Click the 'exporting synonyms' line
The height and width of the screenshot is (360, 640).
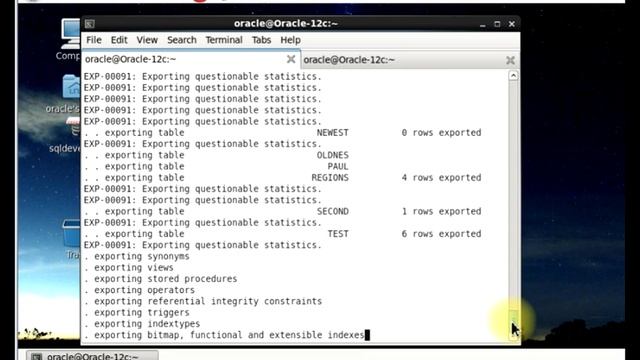tap(137, 256)
